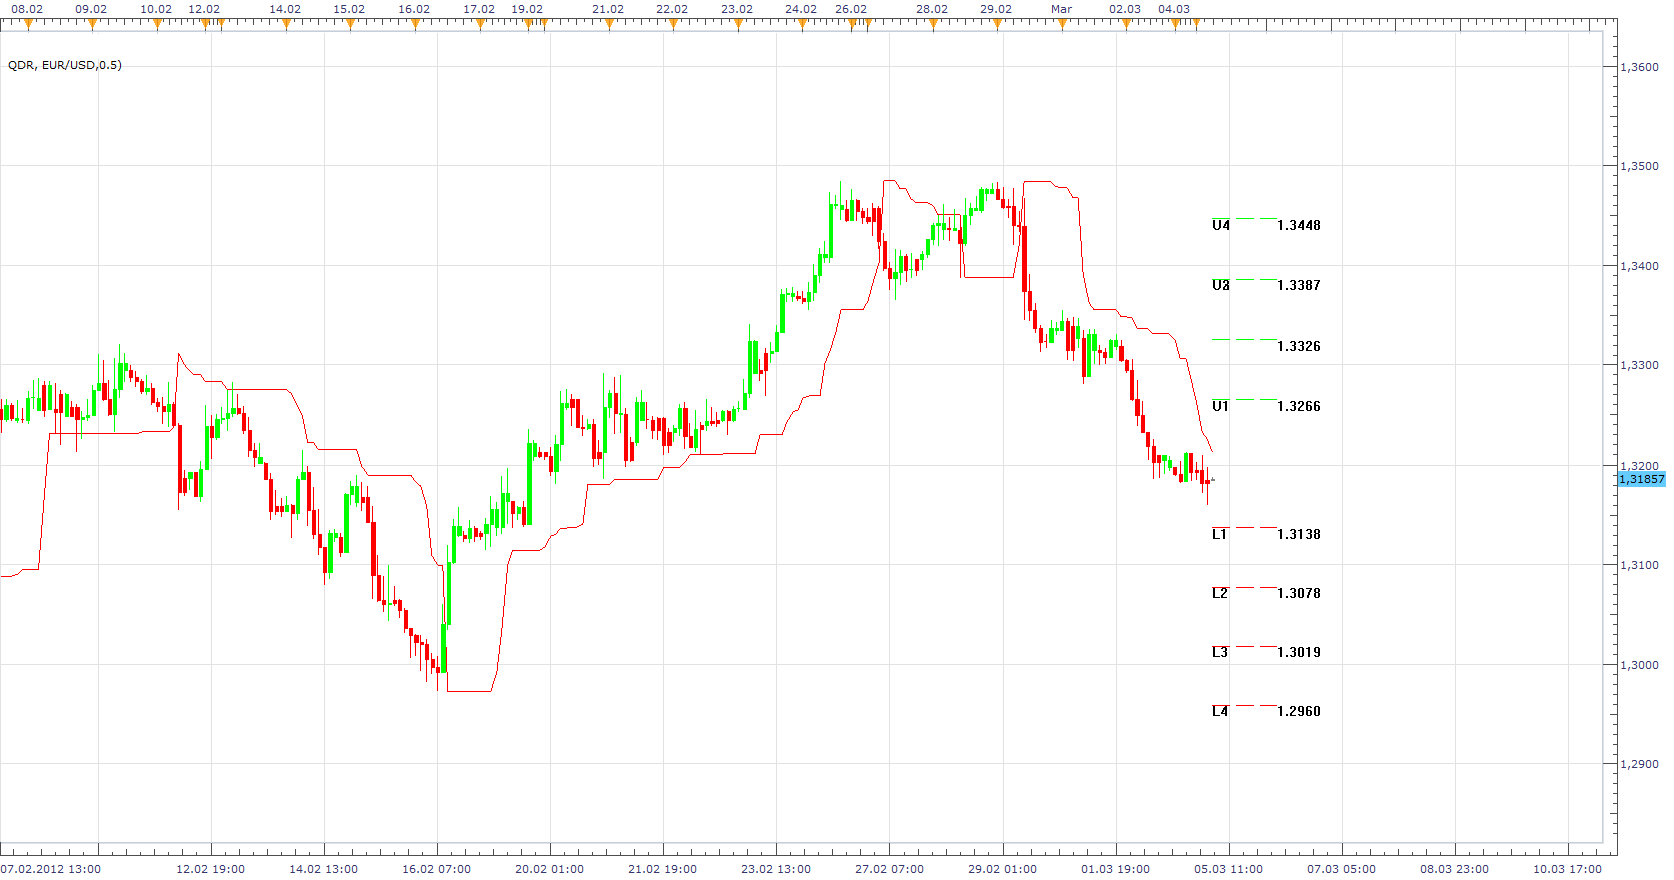Click the 1.3078 support value

tap(1299, 594)
